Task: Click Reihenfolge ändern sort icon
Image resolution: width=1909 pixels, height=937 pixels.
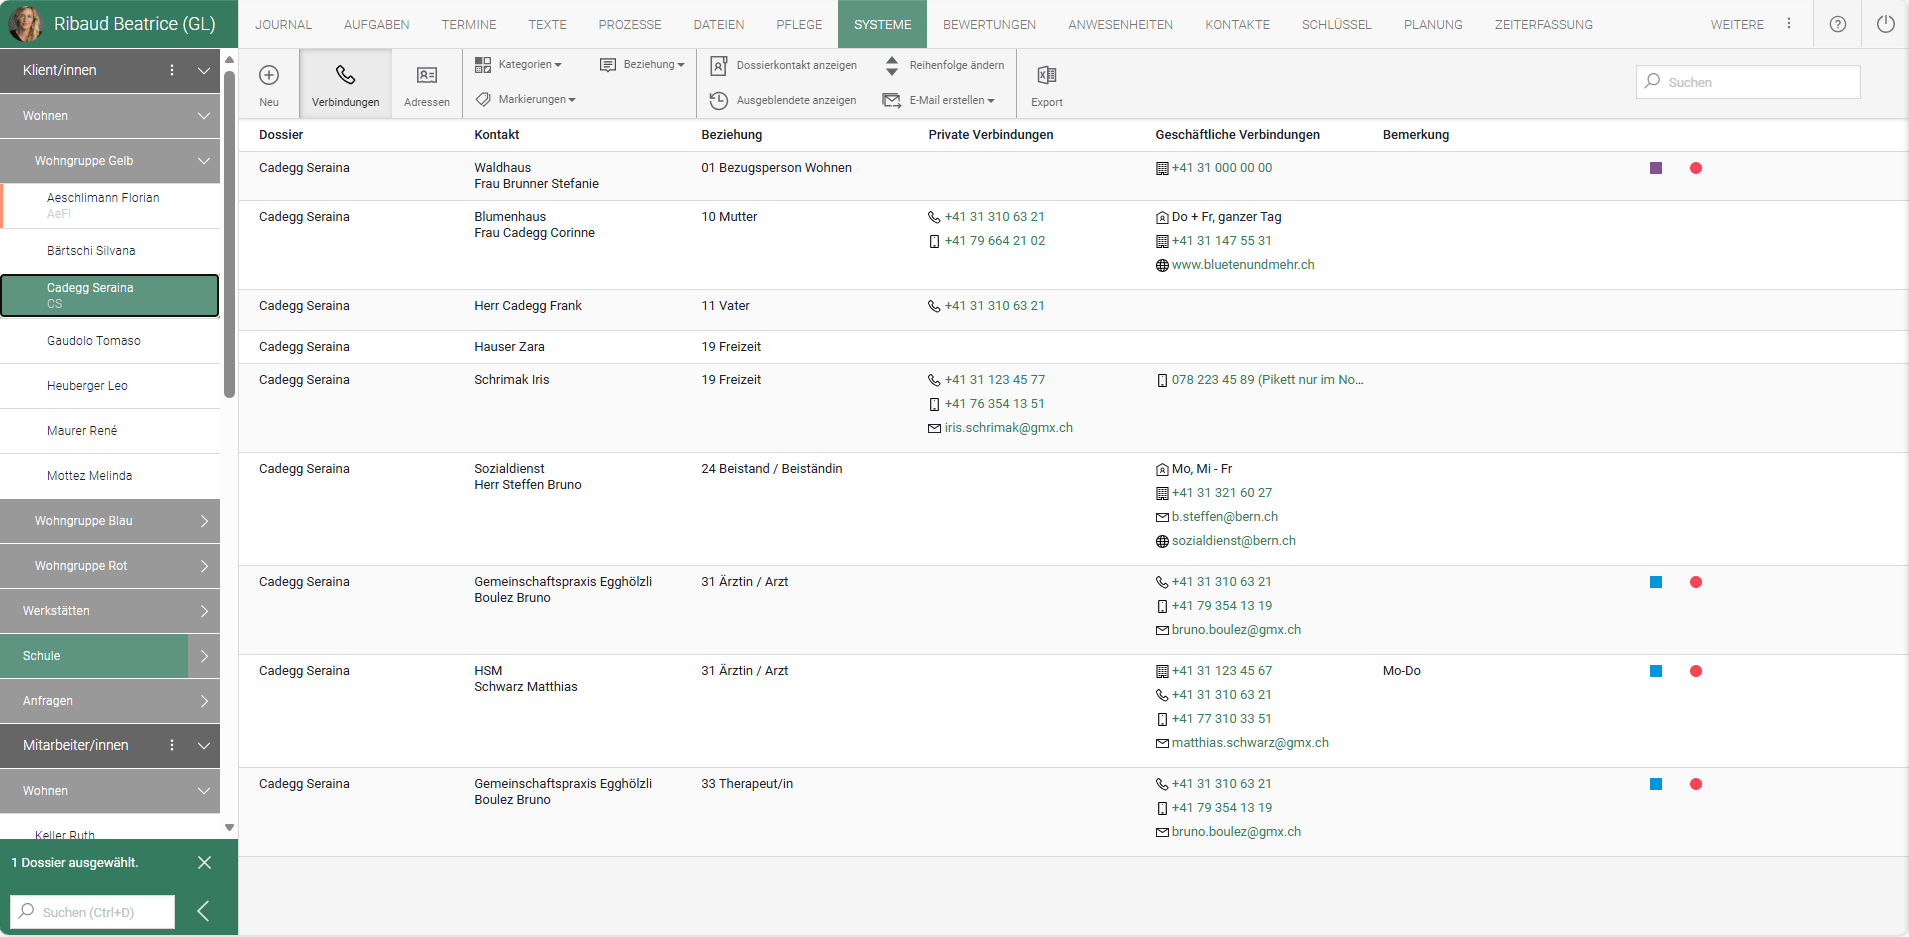Action: [x=892, y=65]
